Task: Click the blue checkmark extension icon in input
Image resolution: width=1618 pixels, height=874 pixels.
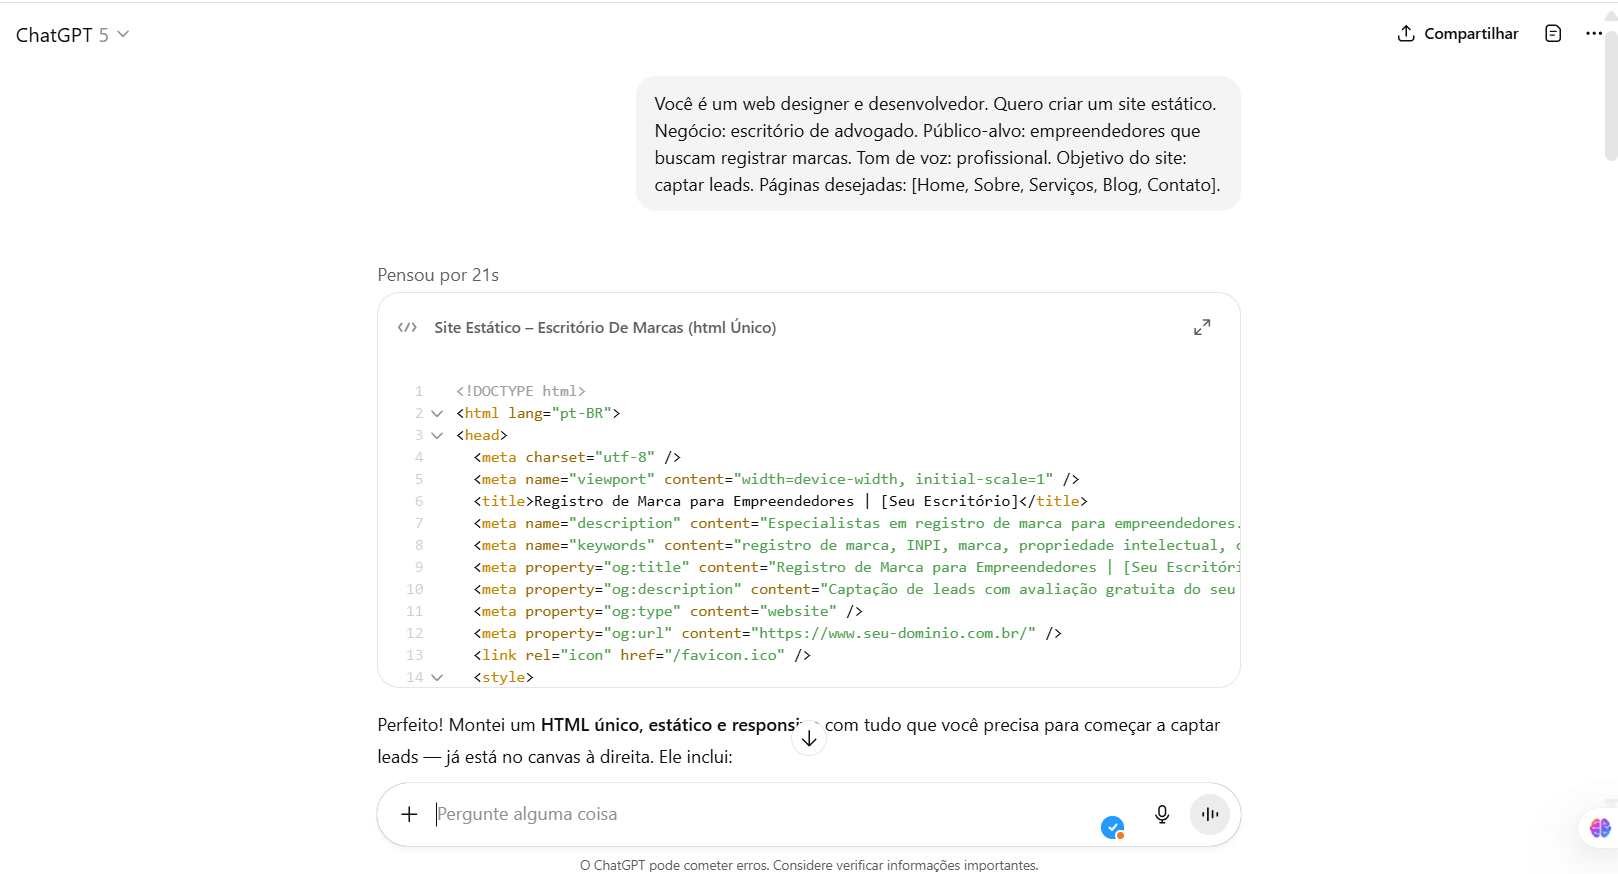Action: pyautogui.click(x=1112, y=827)
